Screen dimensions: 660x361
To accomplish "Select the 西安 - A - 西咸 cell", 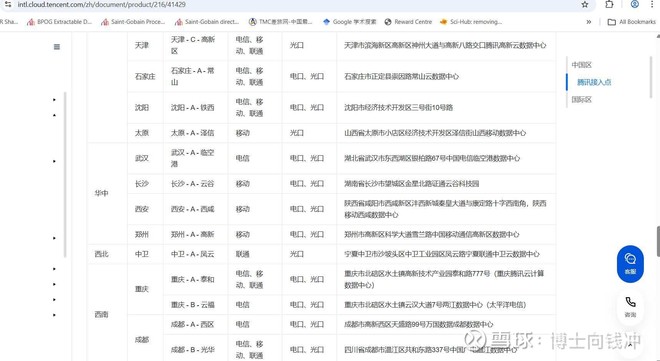I will (195, 209).
